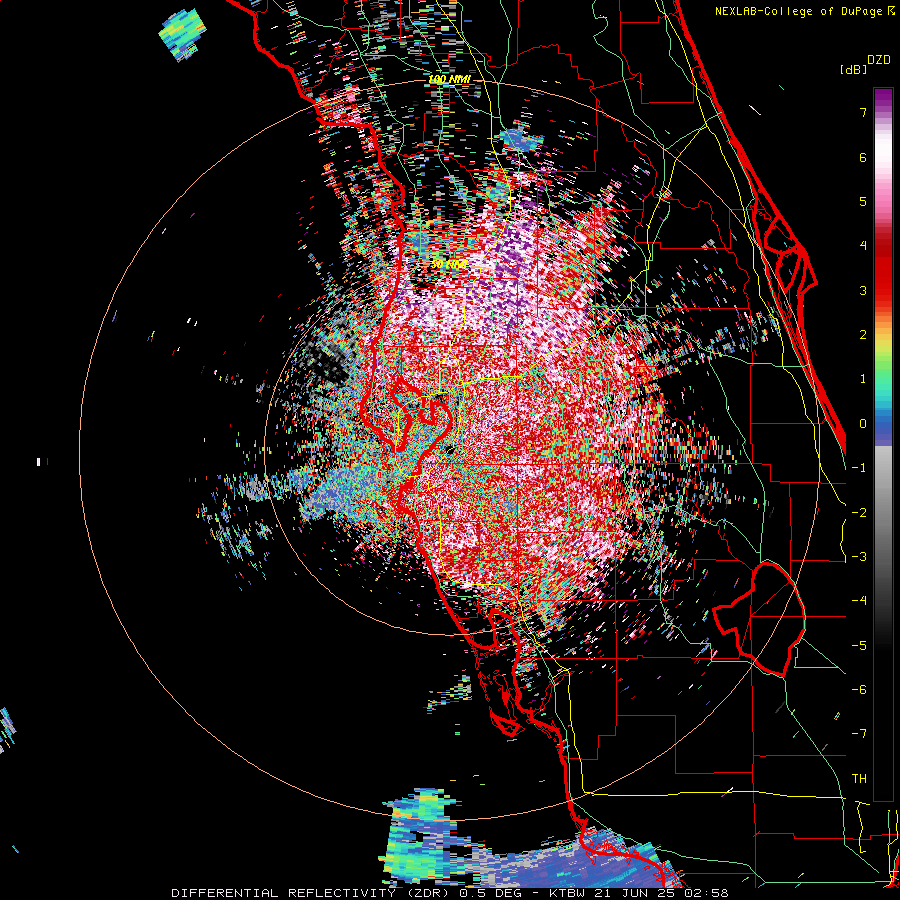900x900 pixels.
Task: Select the 3 value on the dB scale
Action: 863,290
